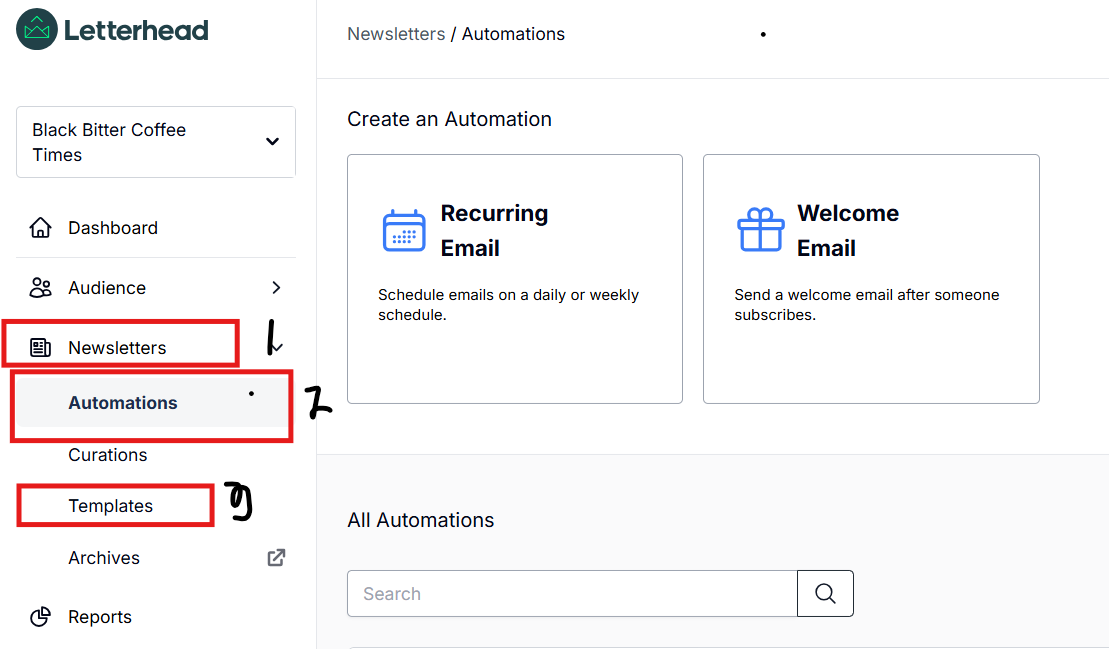The image size is (1109, 649).
Task: Click the Recurring Email calendar icon
Action: 404,230
